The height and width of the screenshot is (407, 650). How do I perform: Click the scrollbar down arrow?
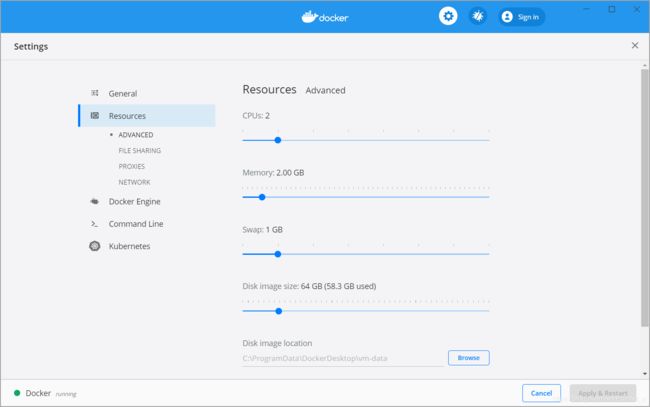(x=645, y=373)
